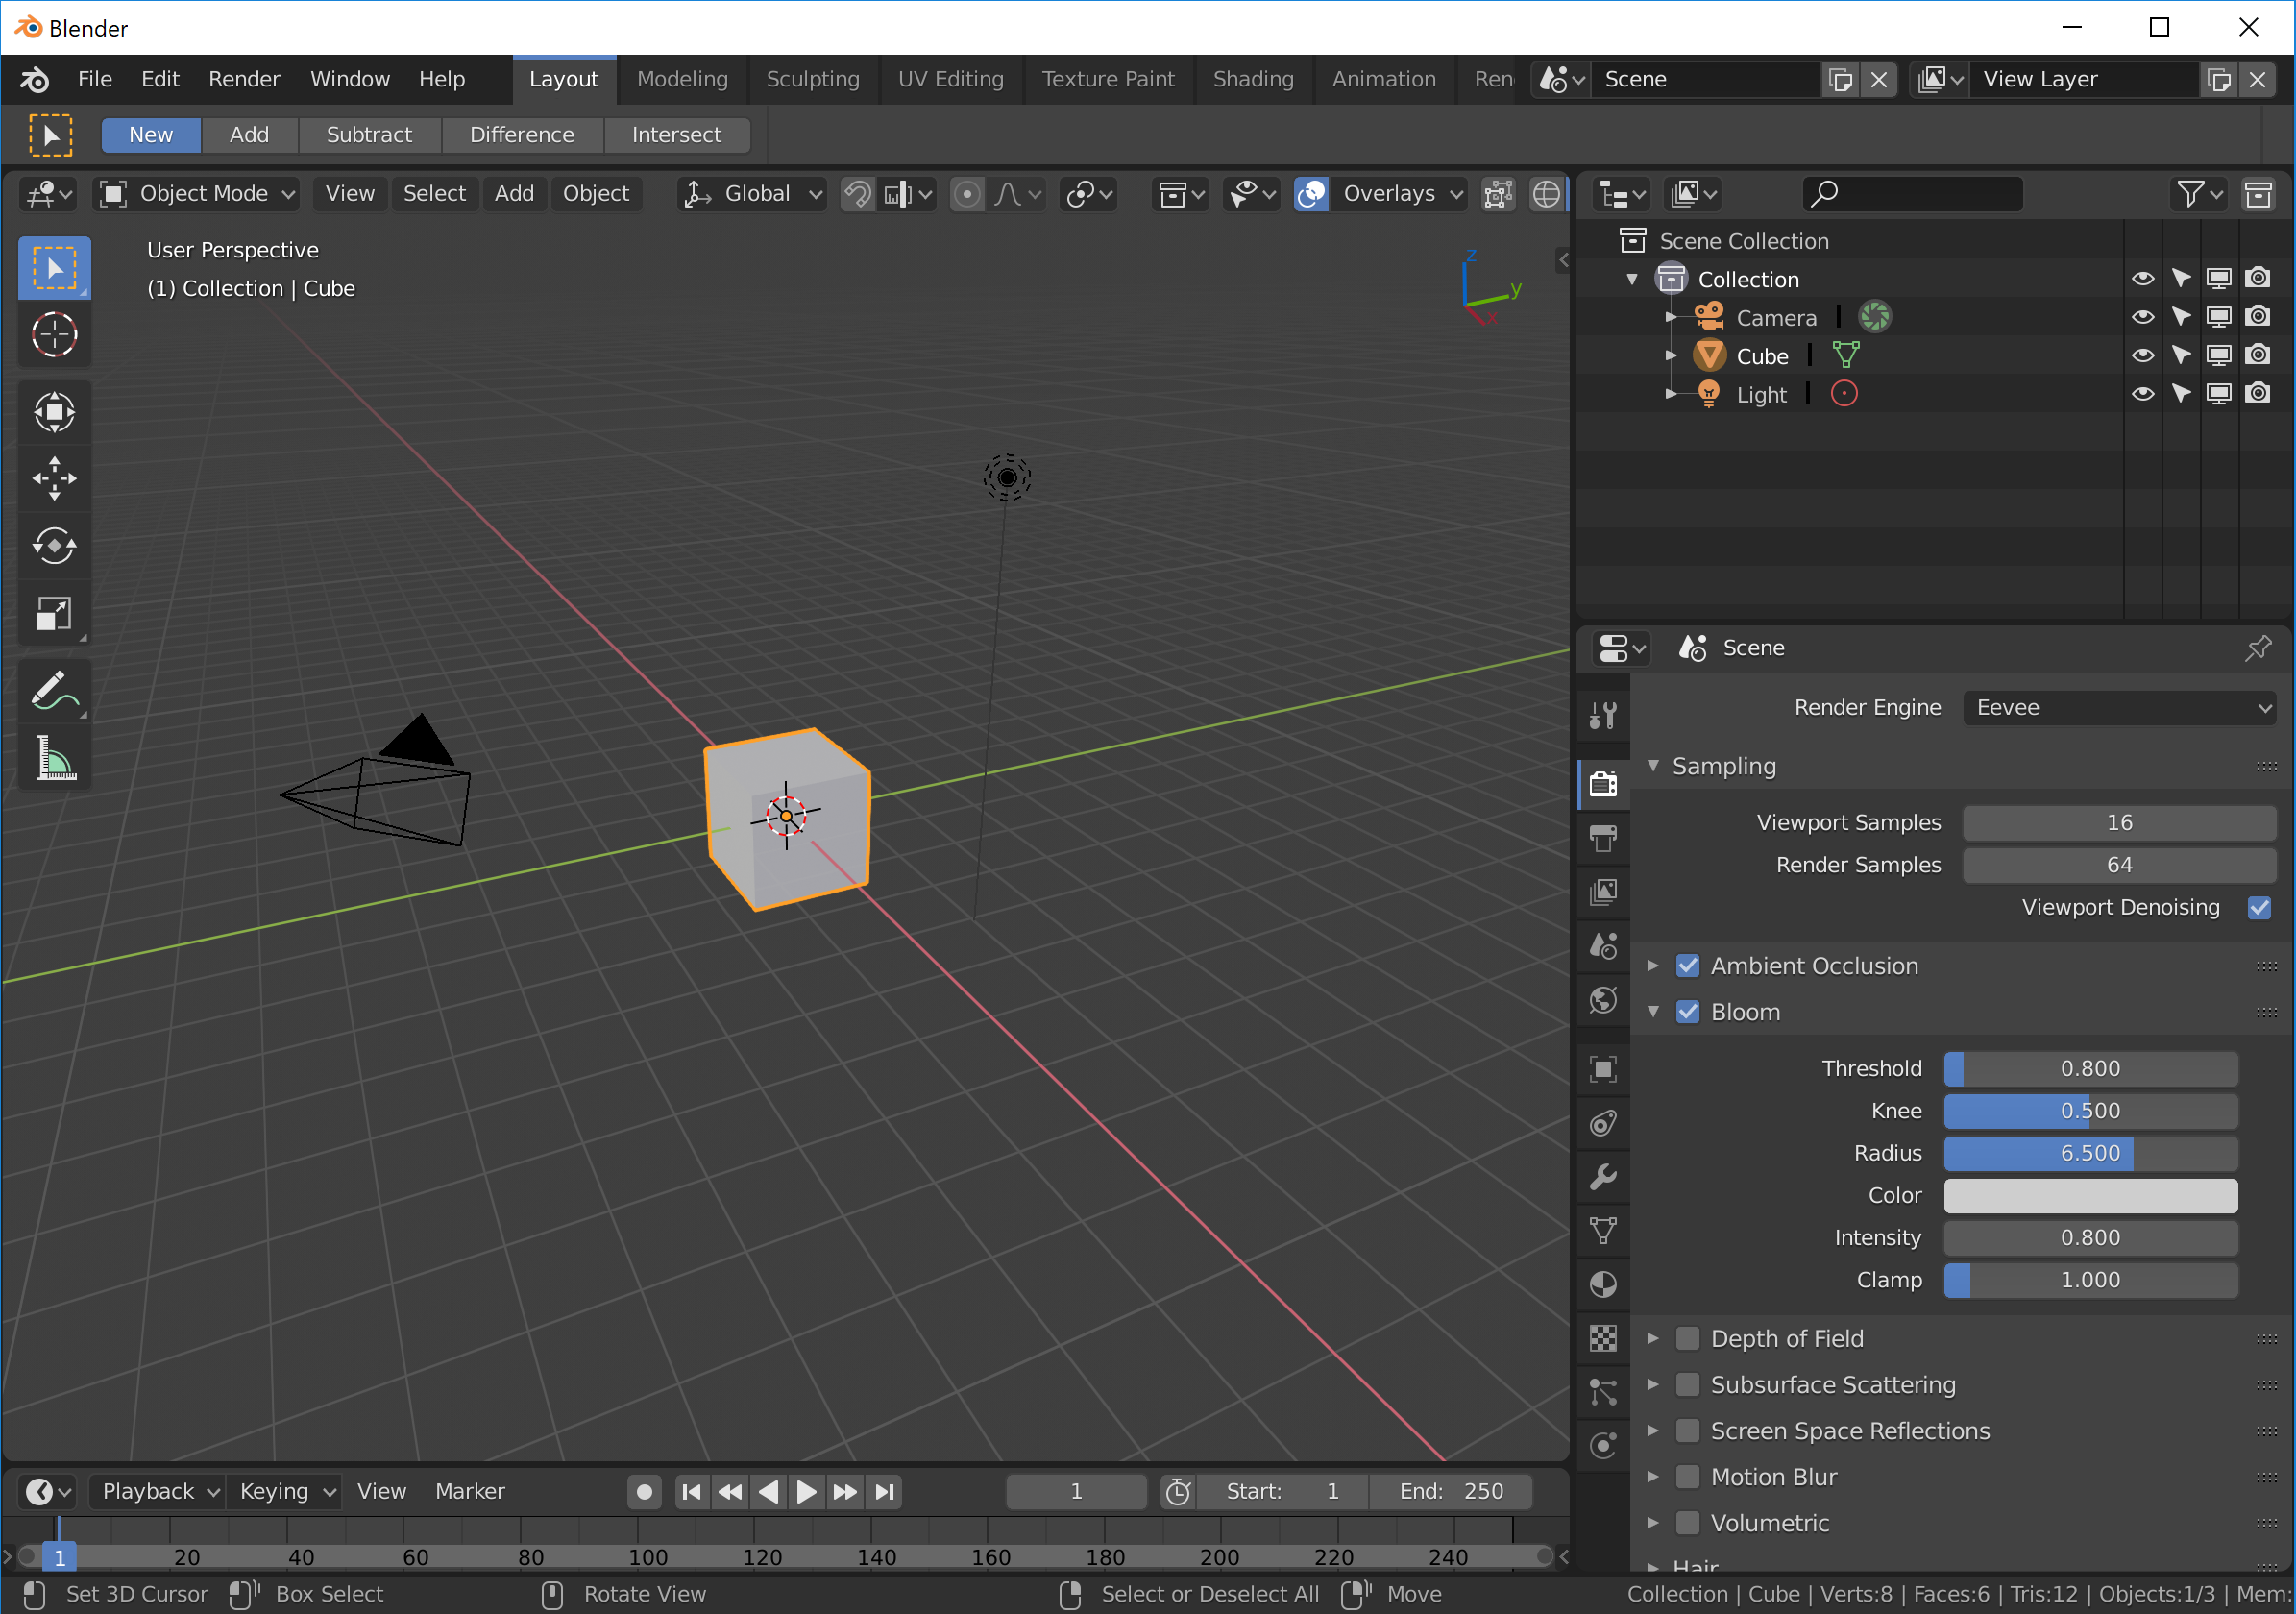Open the Object Mode dropdown
The image size is (2296, 1614).
click(197, 194)
